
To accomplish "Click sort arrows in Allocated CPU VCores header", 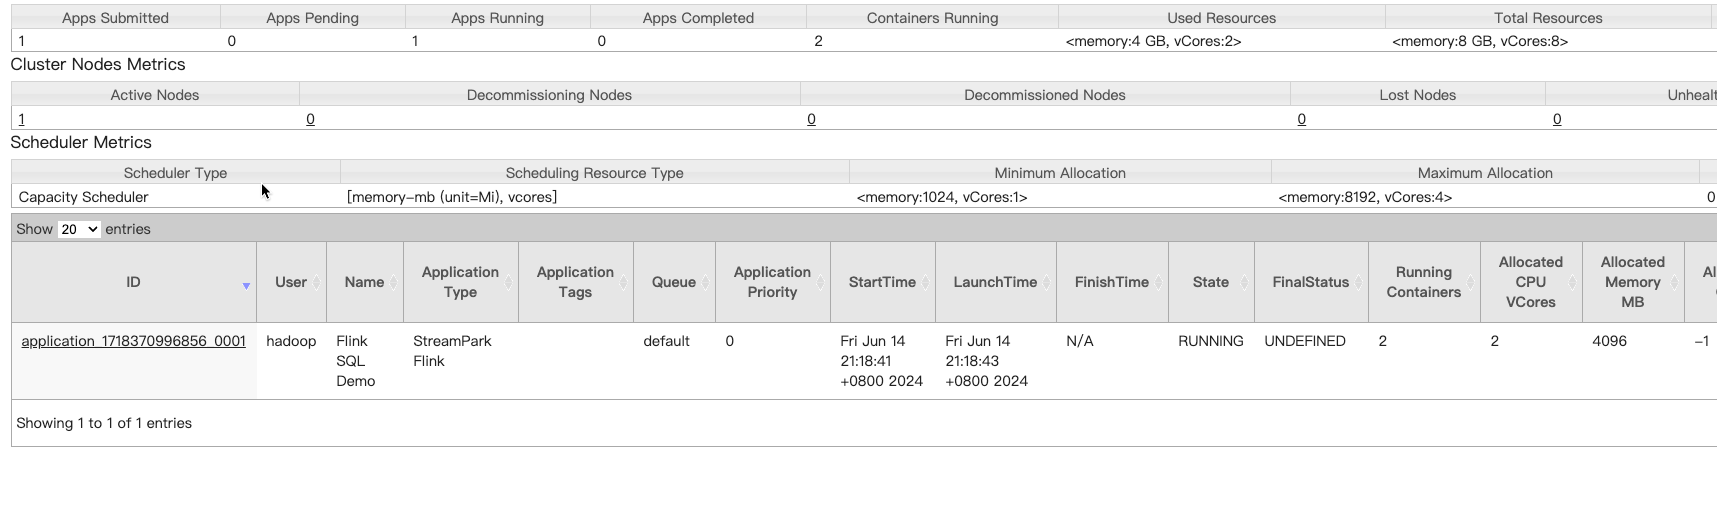I will (1573, 283).
